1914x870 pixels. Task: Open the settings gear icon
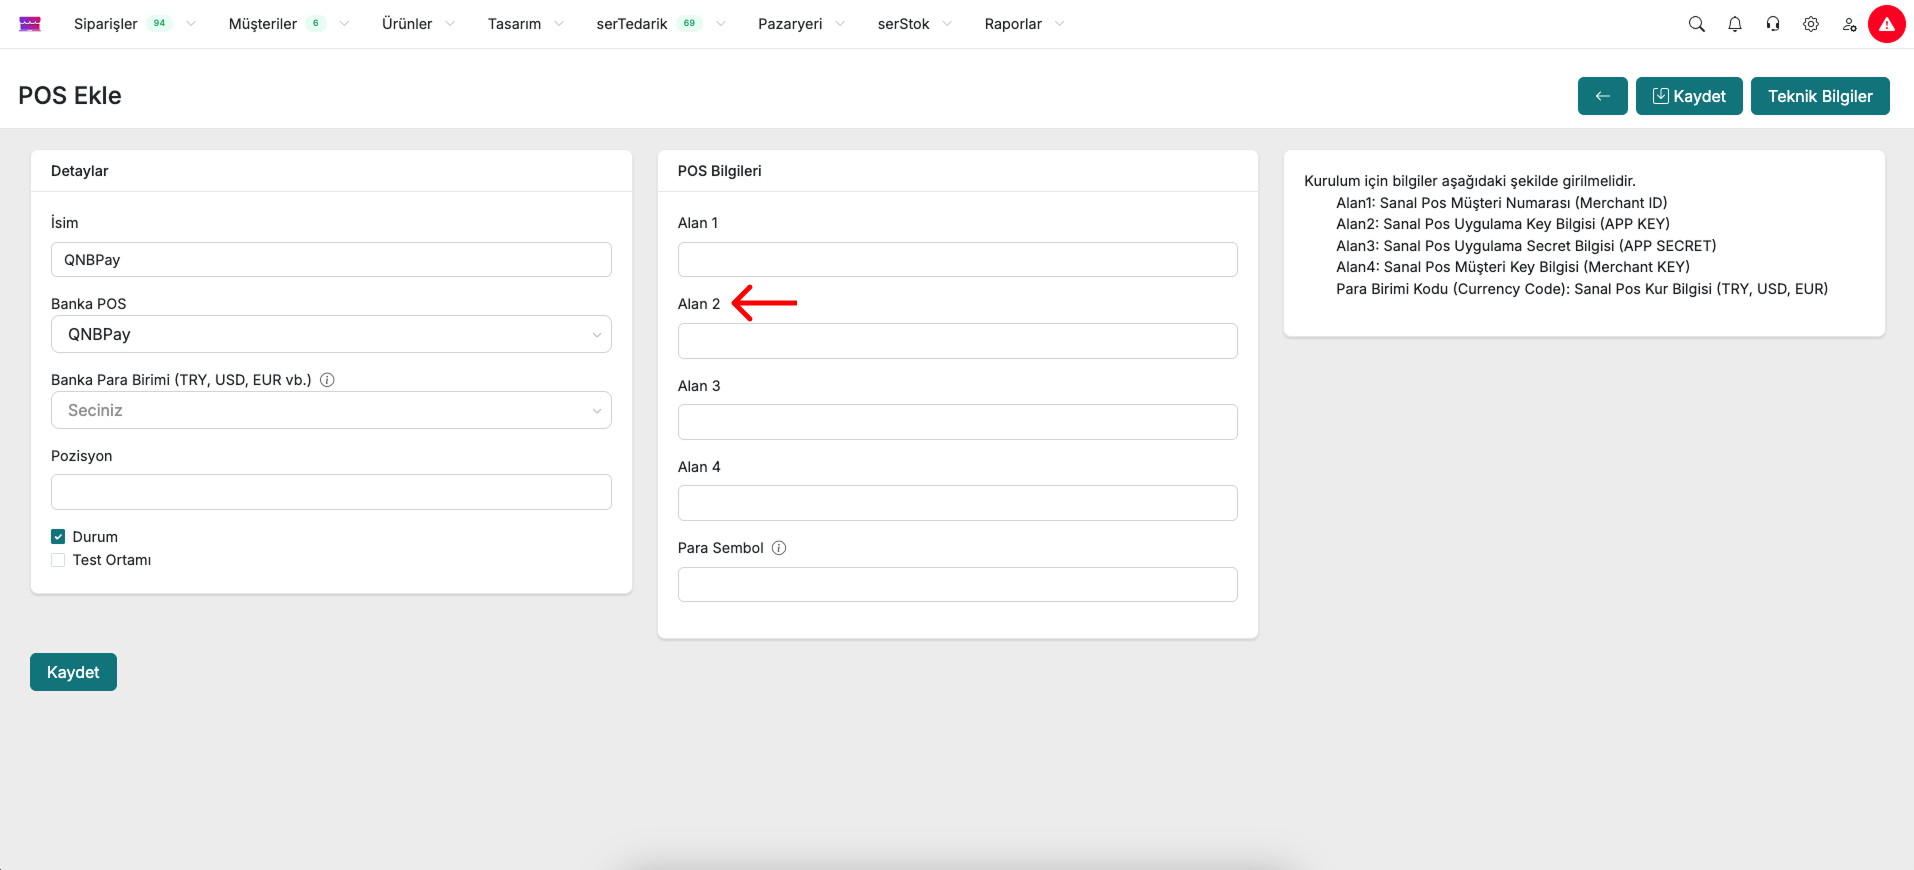[1810, 24]
